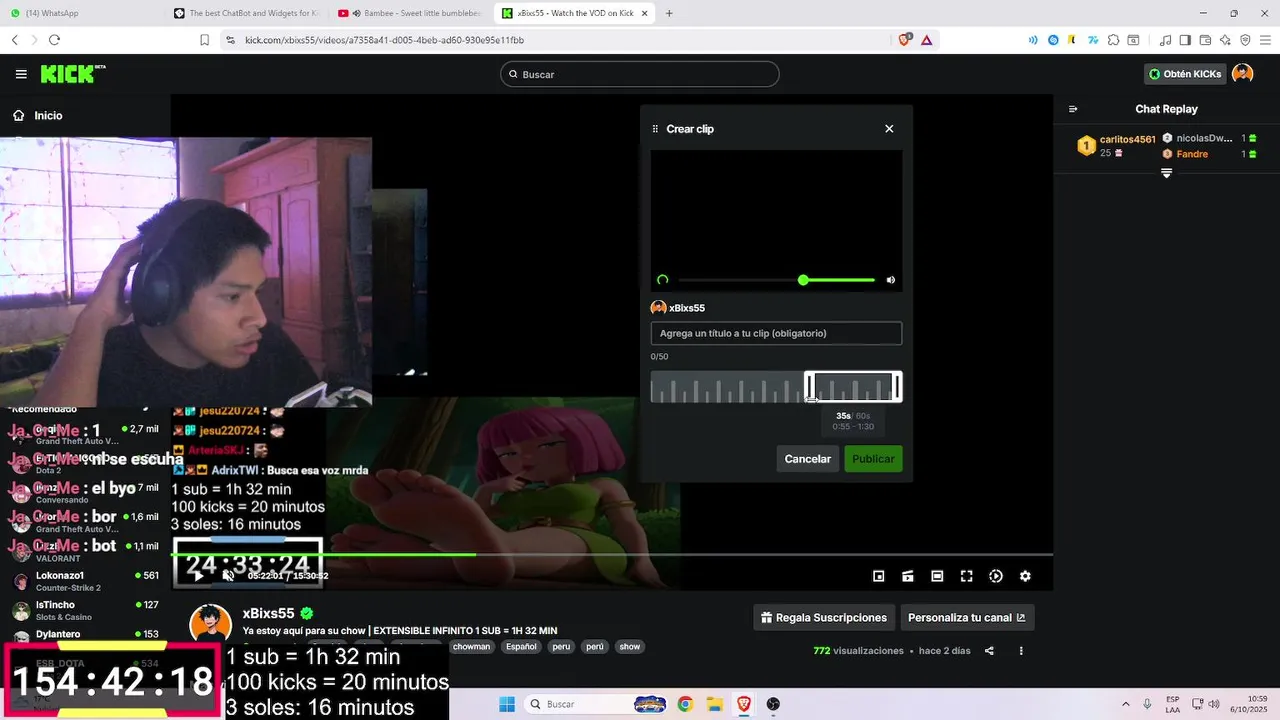
Task: Switch to the ChatBot and Widgets tab
Action: (x=245, y=13)
